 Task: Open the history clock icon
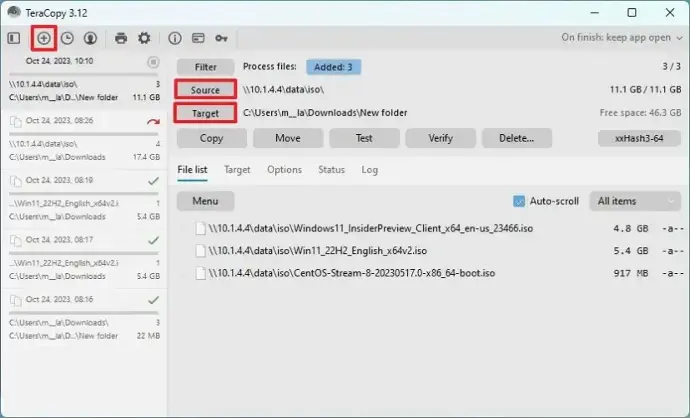click(67, 38)
